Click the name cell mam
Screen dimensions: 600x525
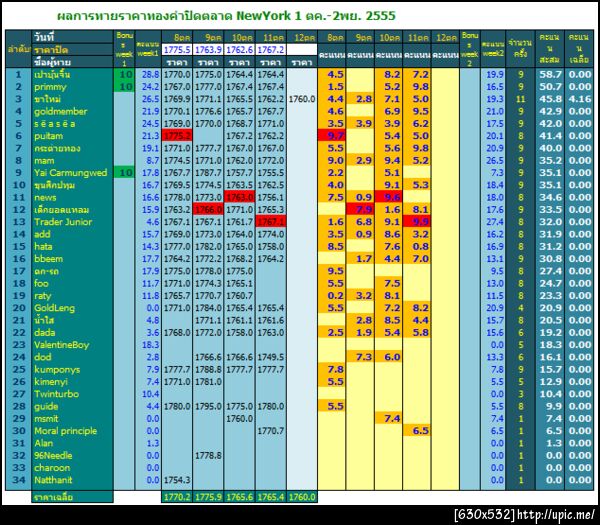click(x=72, y=160)
